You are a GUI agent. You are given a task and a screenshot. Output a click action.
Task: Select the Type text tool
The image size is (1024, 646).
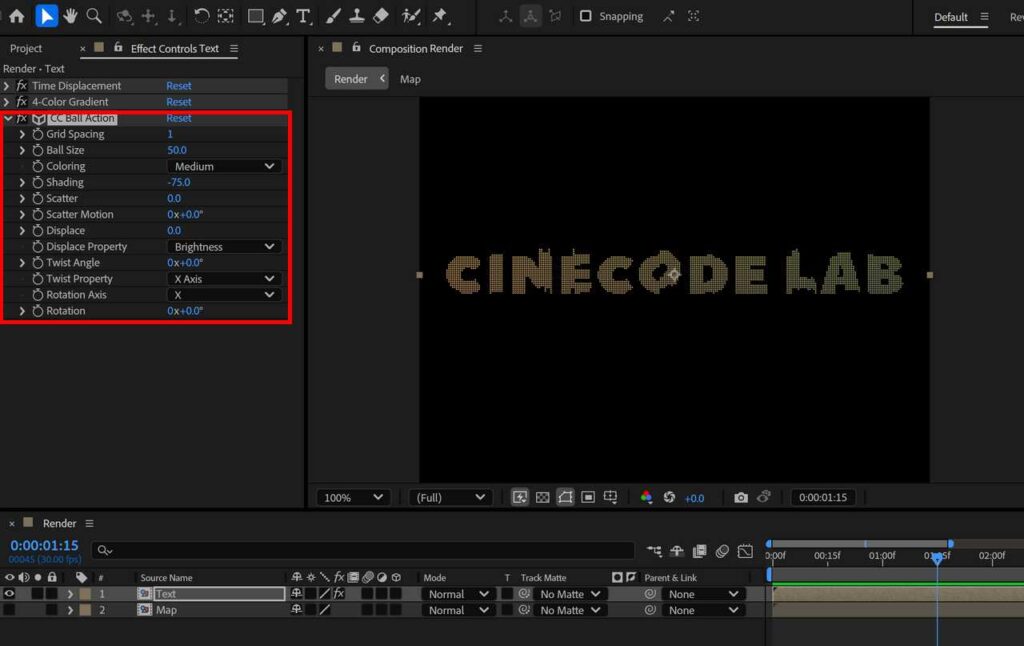303,16
